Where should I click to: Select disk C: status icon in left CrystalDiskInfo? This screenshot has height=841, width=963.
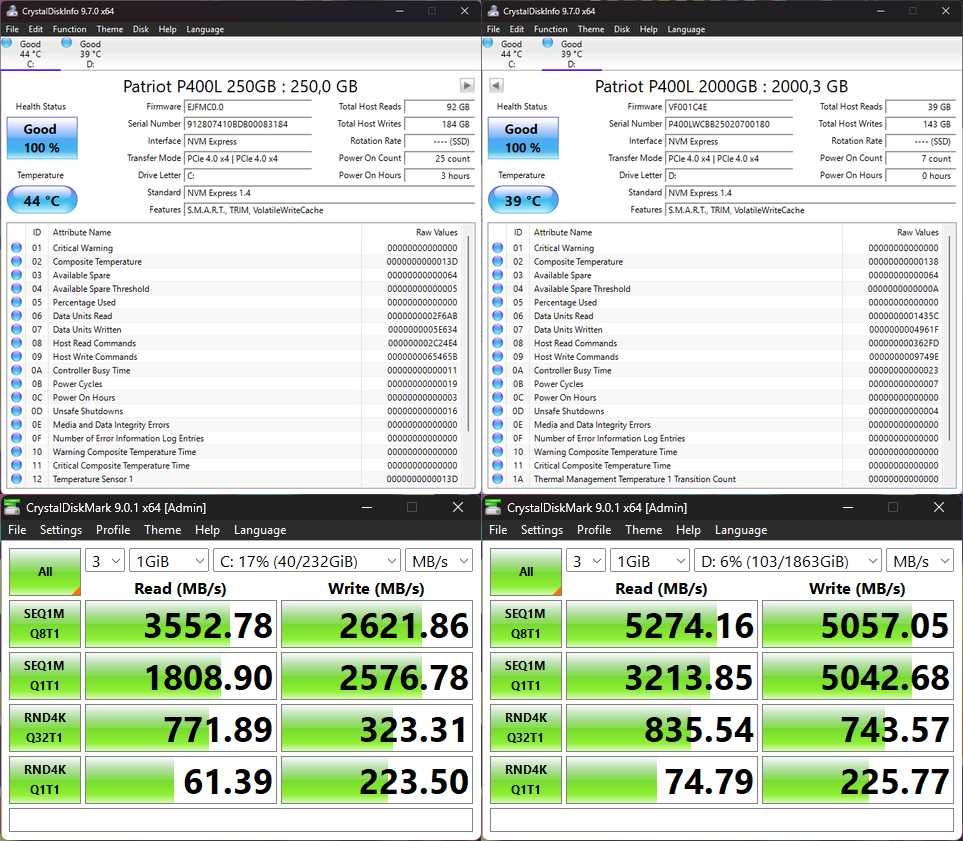[7, 43]
